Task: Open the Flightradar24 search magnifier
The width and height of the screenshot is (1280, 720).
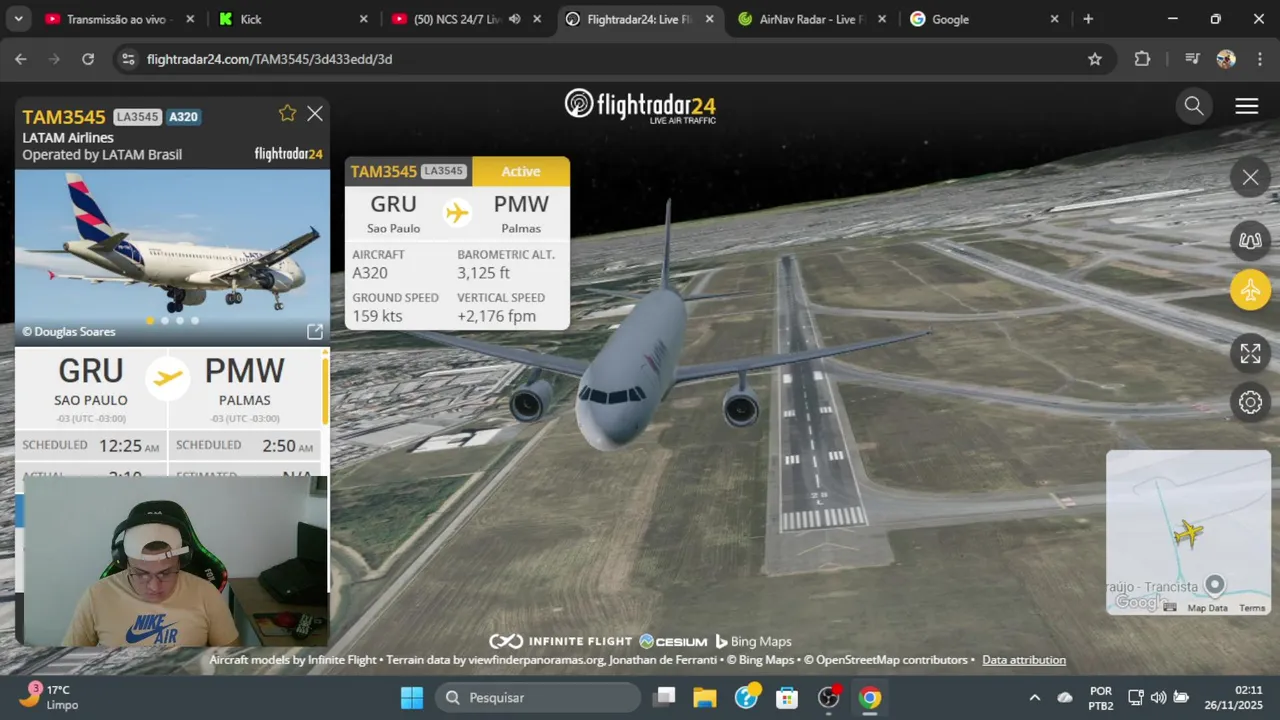Action: click(1194, 106)
